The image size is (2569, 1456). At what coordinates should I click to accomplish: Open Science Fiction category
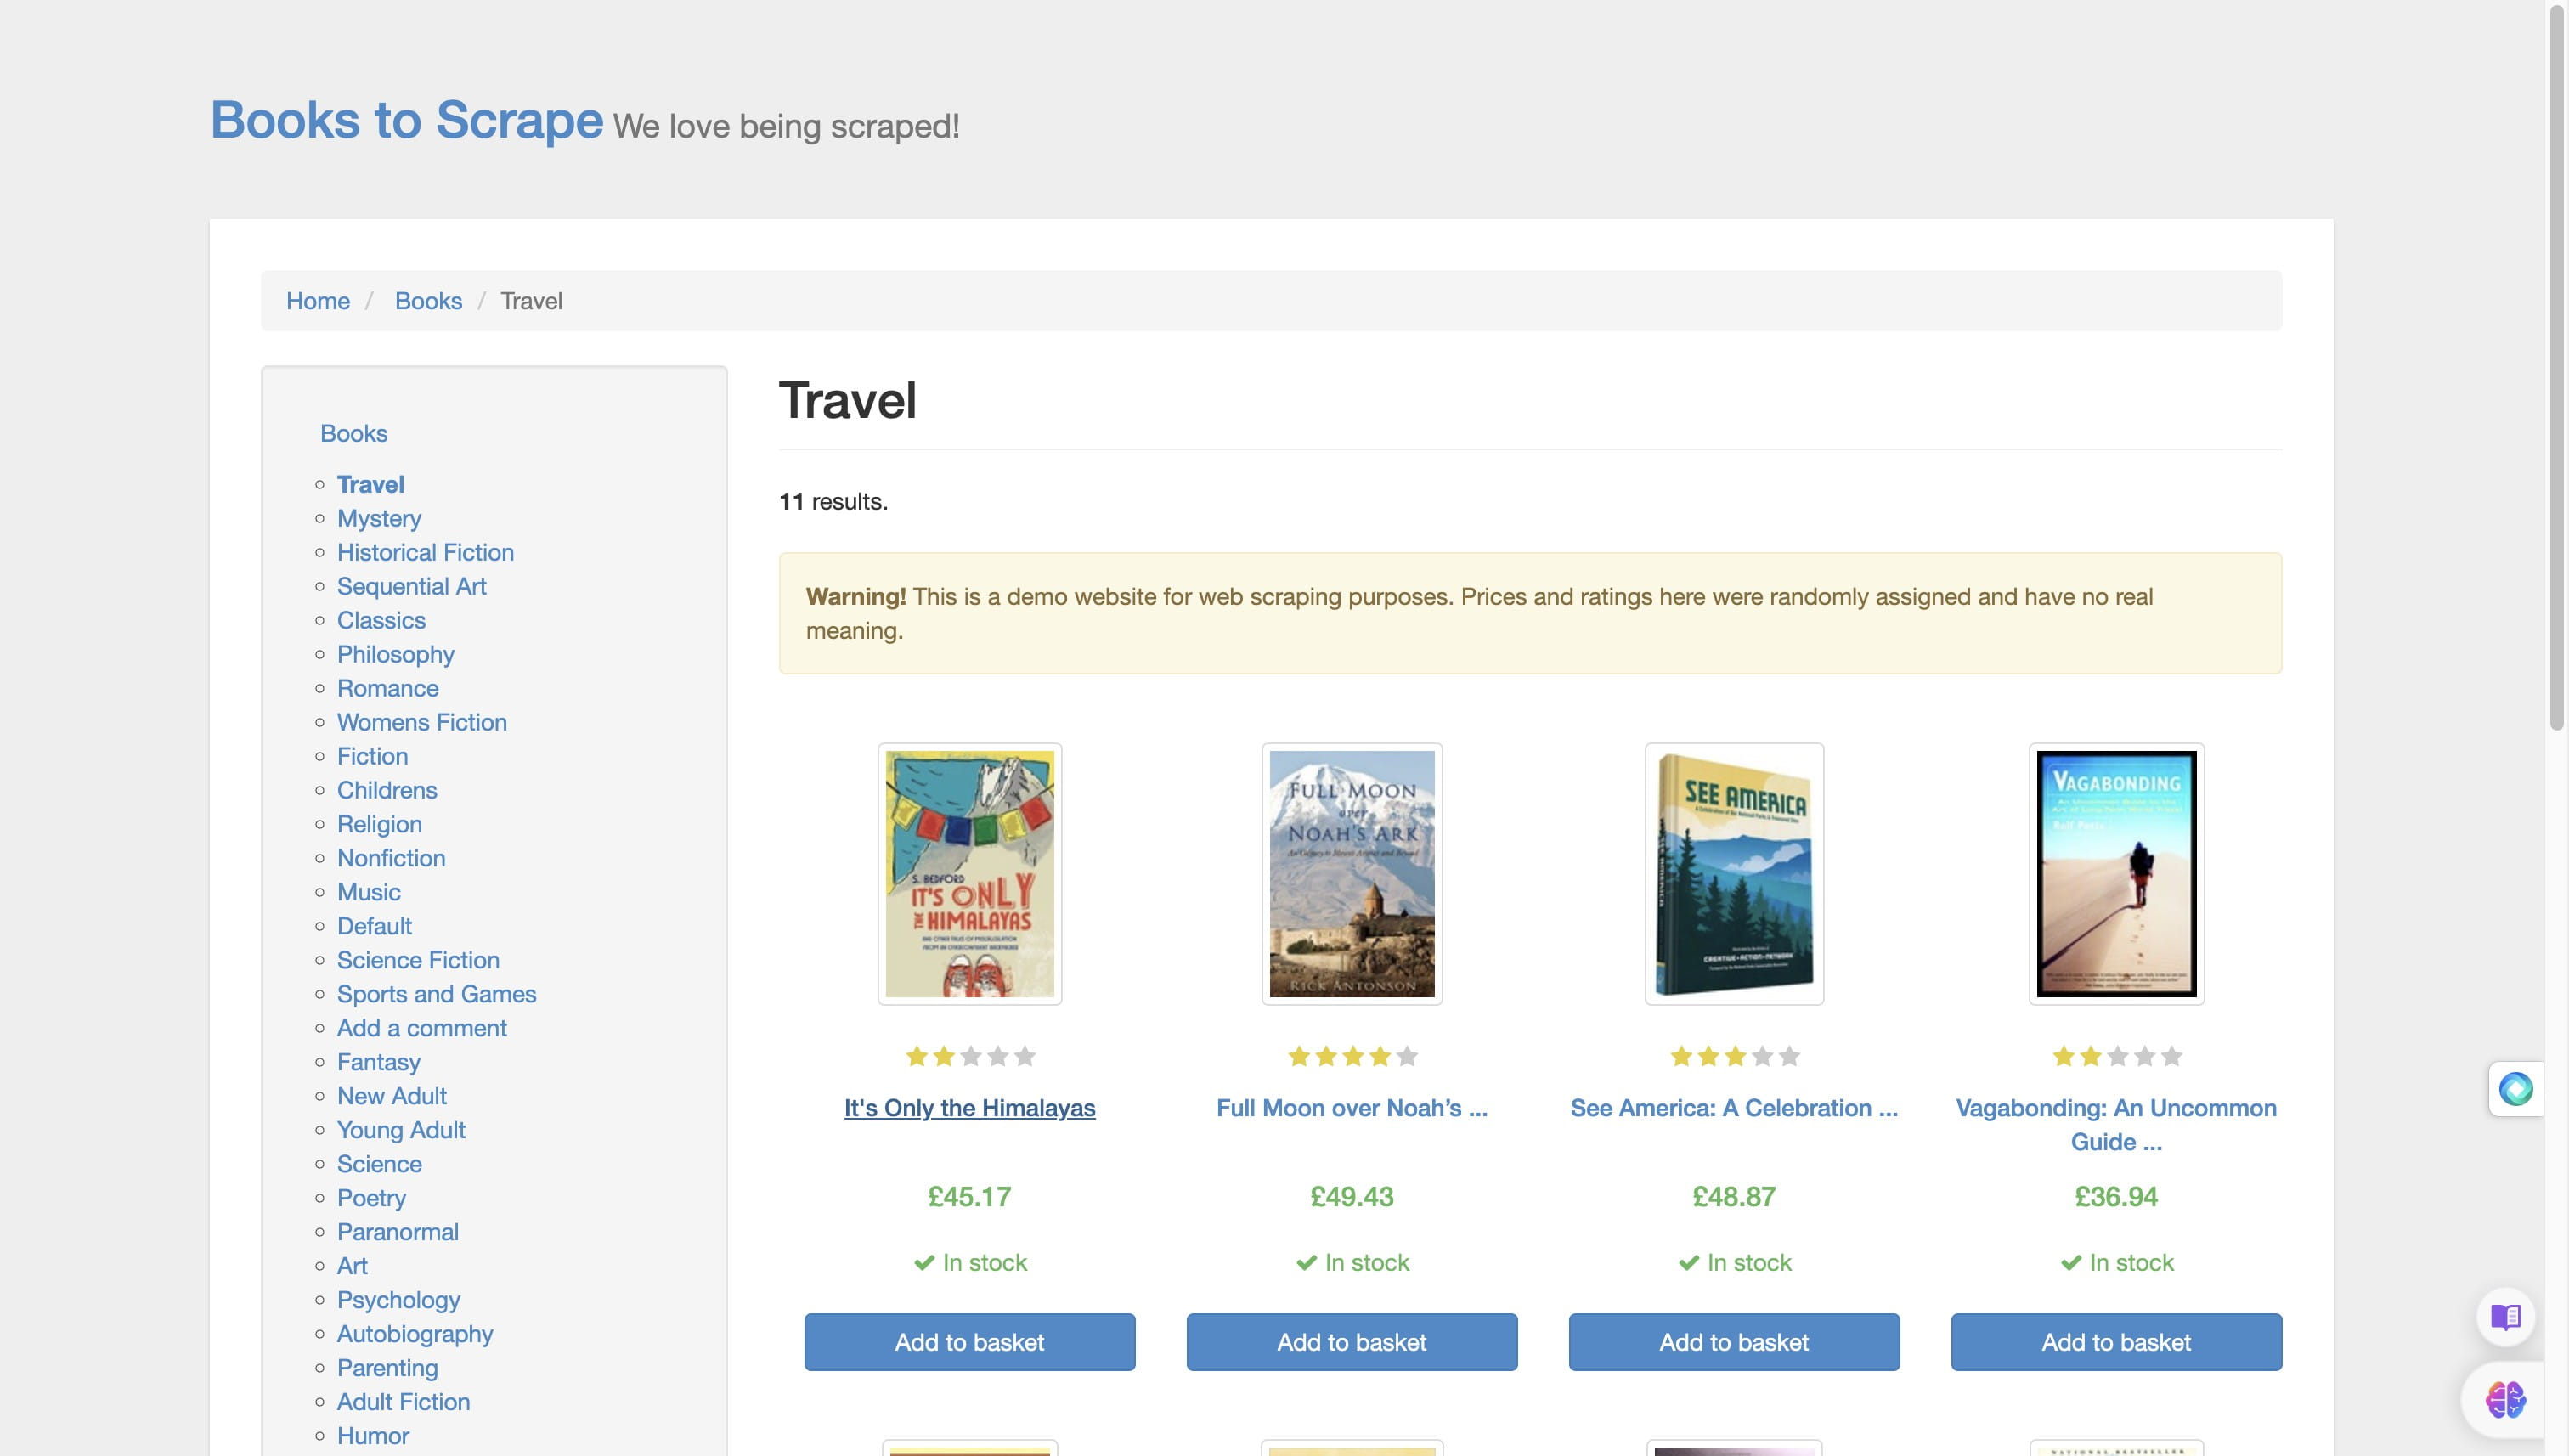pos(418,960)
